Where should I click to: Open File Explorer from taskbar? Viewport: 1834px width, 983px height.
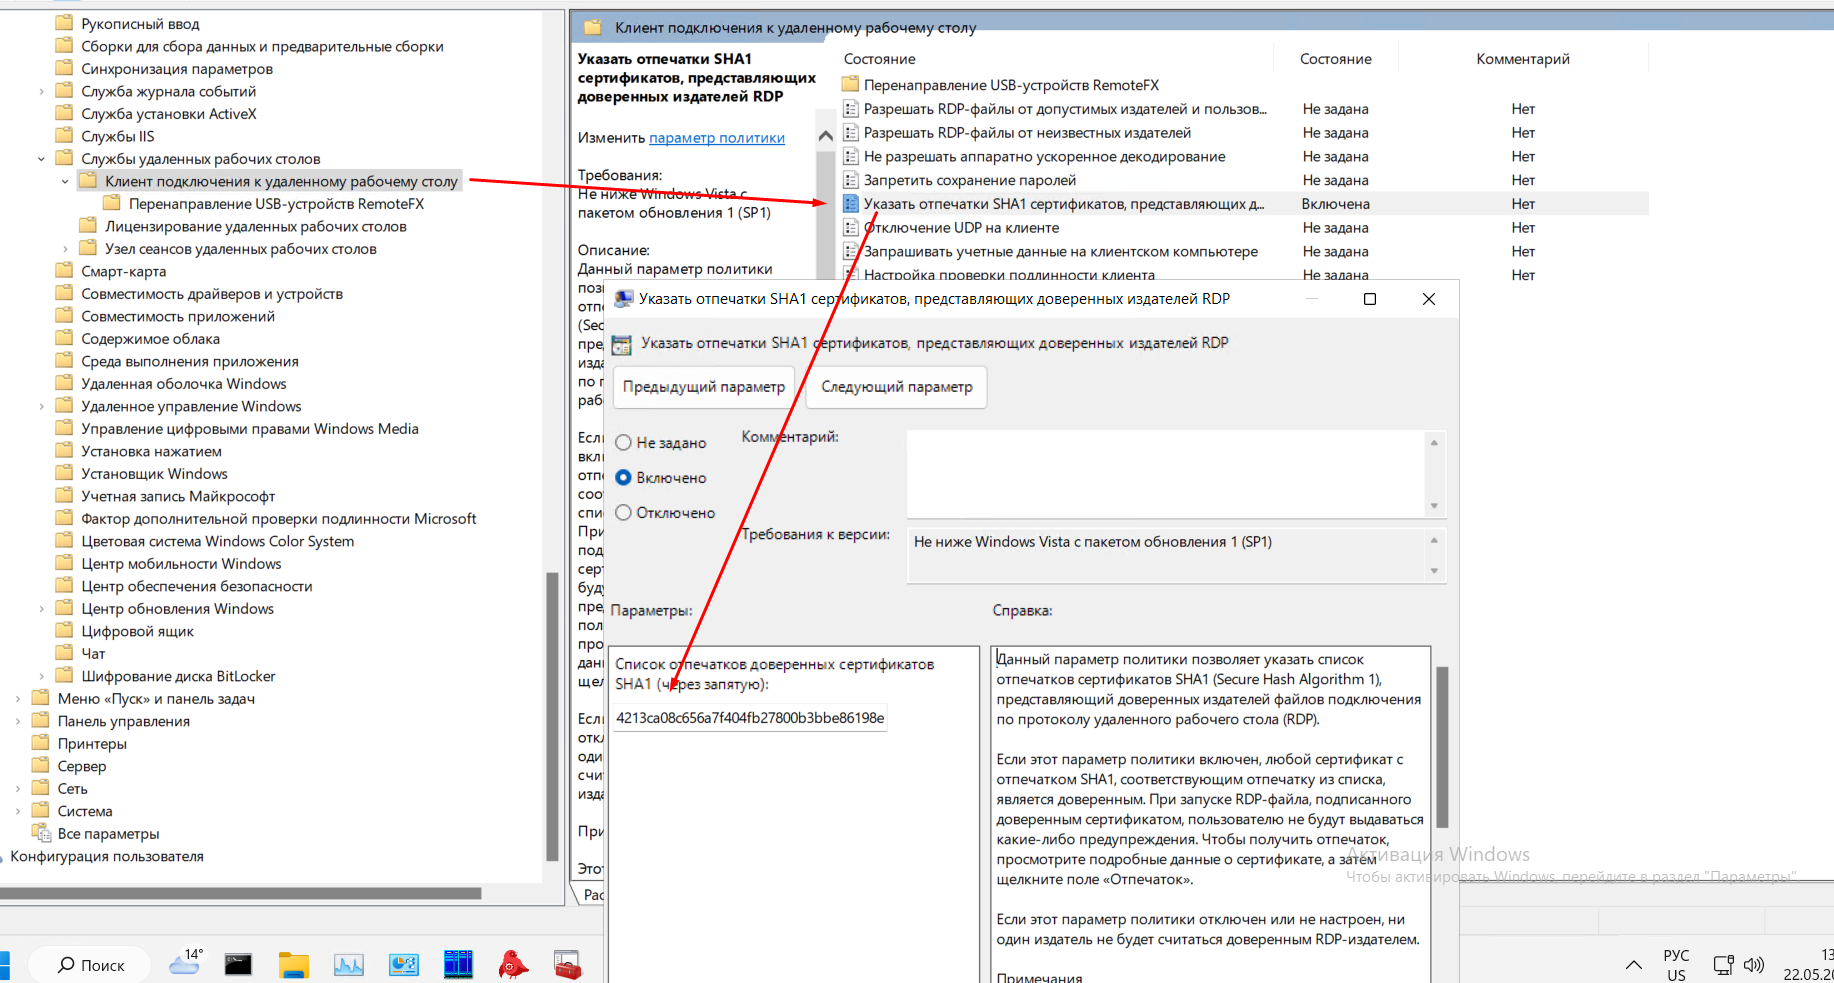pos(294,964)
